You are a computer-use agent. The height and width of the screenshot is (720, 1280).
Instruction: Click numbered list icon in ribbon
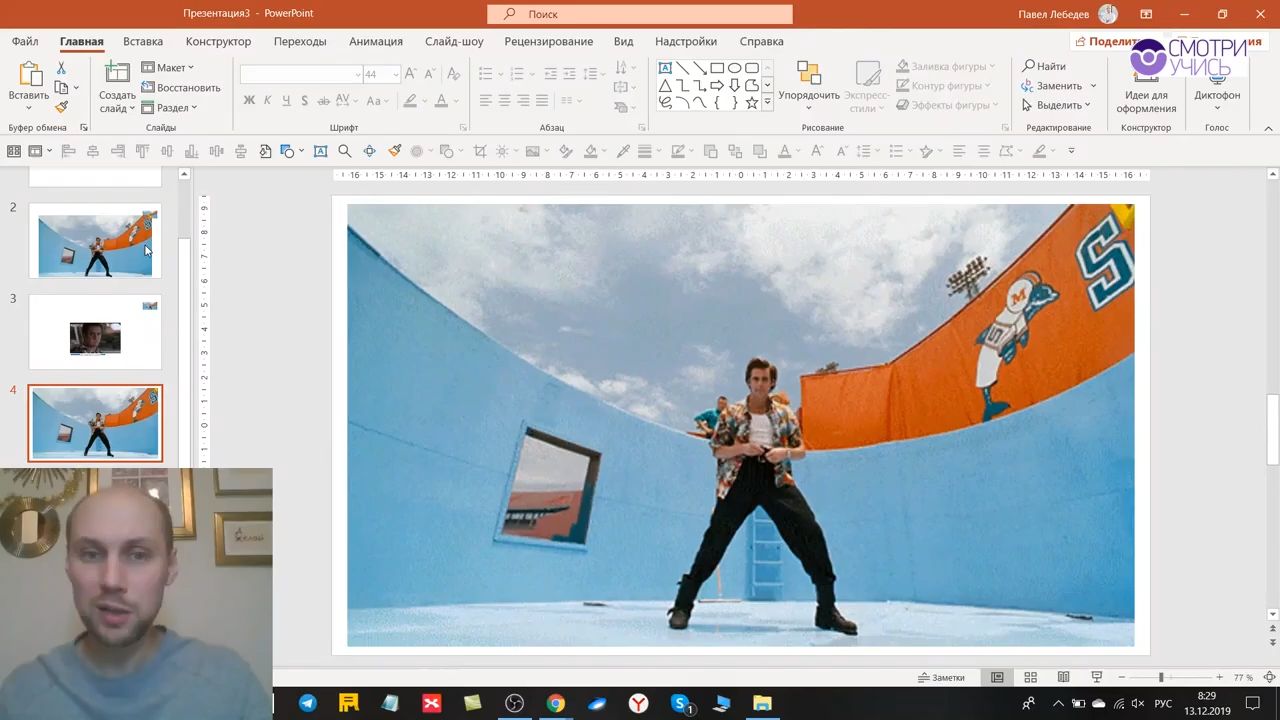click(x=516, y=74)
